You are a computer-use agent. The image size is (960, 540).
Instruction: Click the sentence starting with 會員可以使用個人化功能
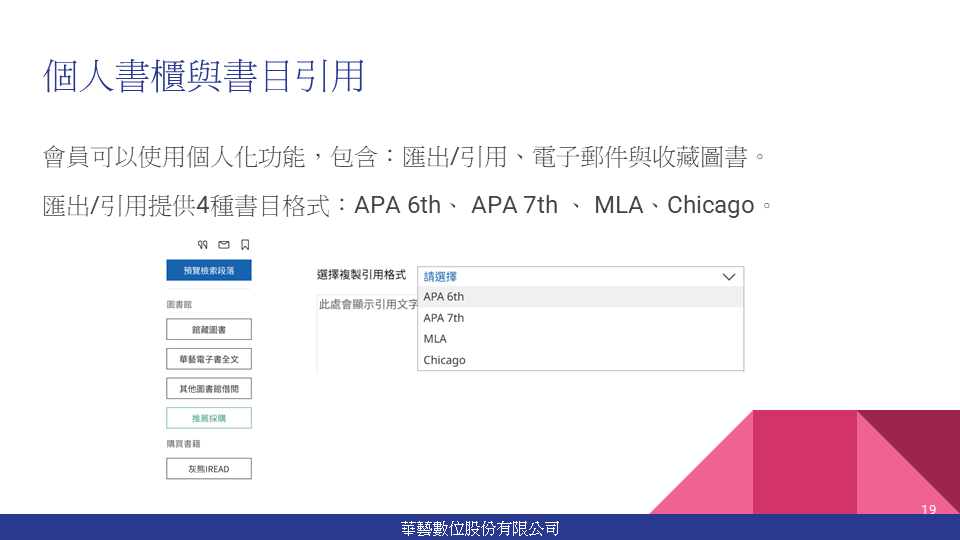(404, 157)
